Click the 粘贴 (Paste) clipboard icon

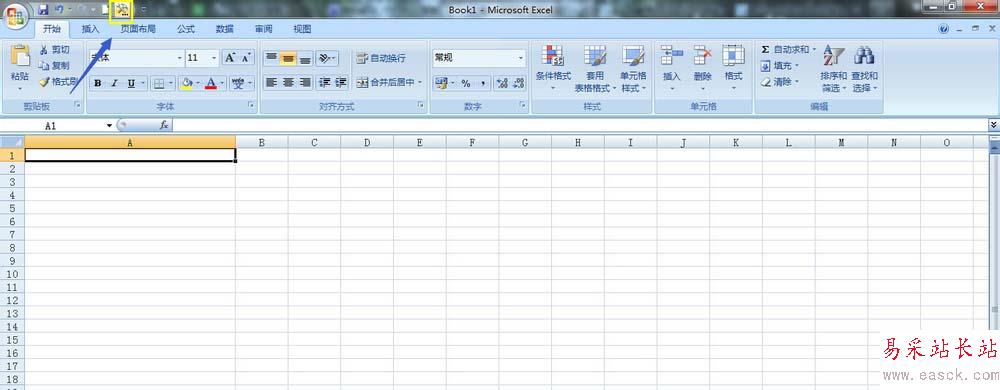pos(20,55)
